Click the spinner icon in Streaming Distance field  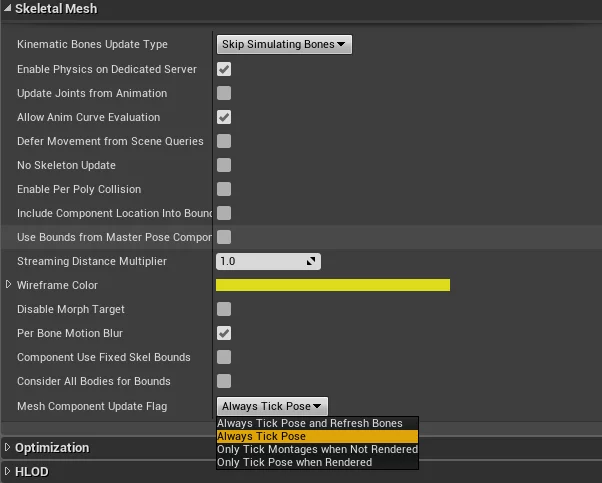click(312, 261)
